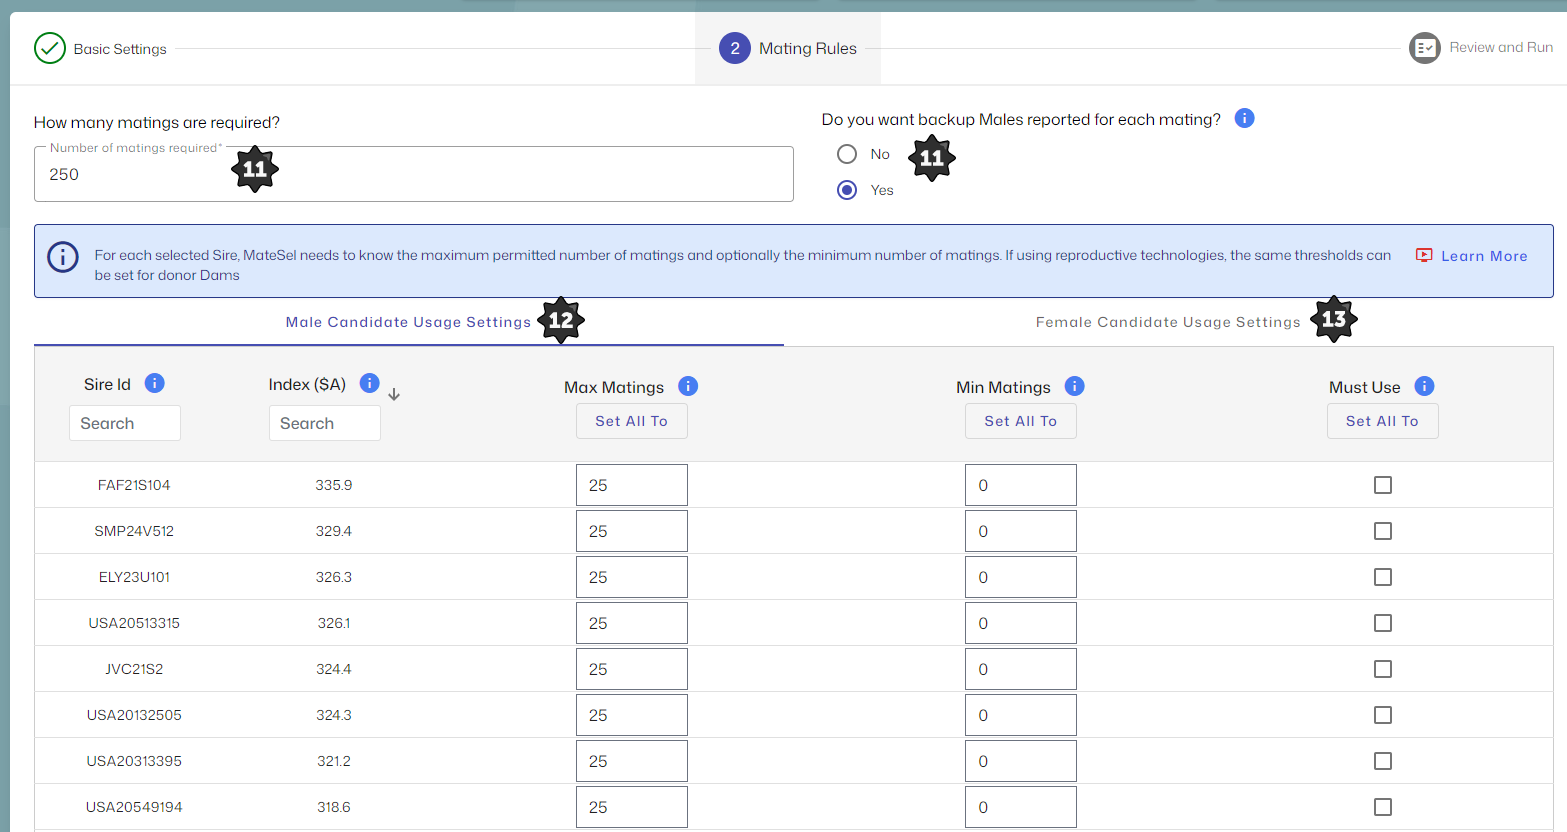Click the info icon beside Must Use
Screen dimensions: 1567x832
click(x=1424, y=386)
